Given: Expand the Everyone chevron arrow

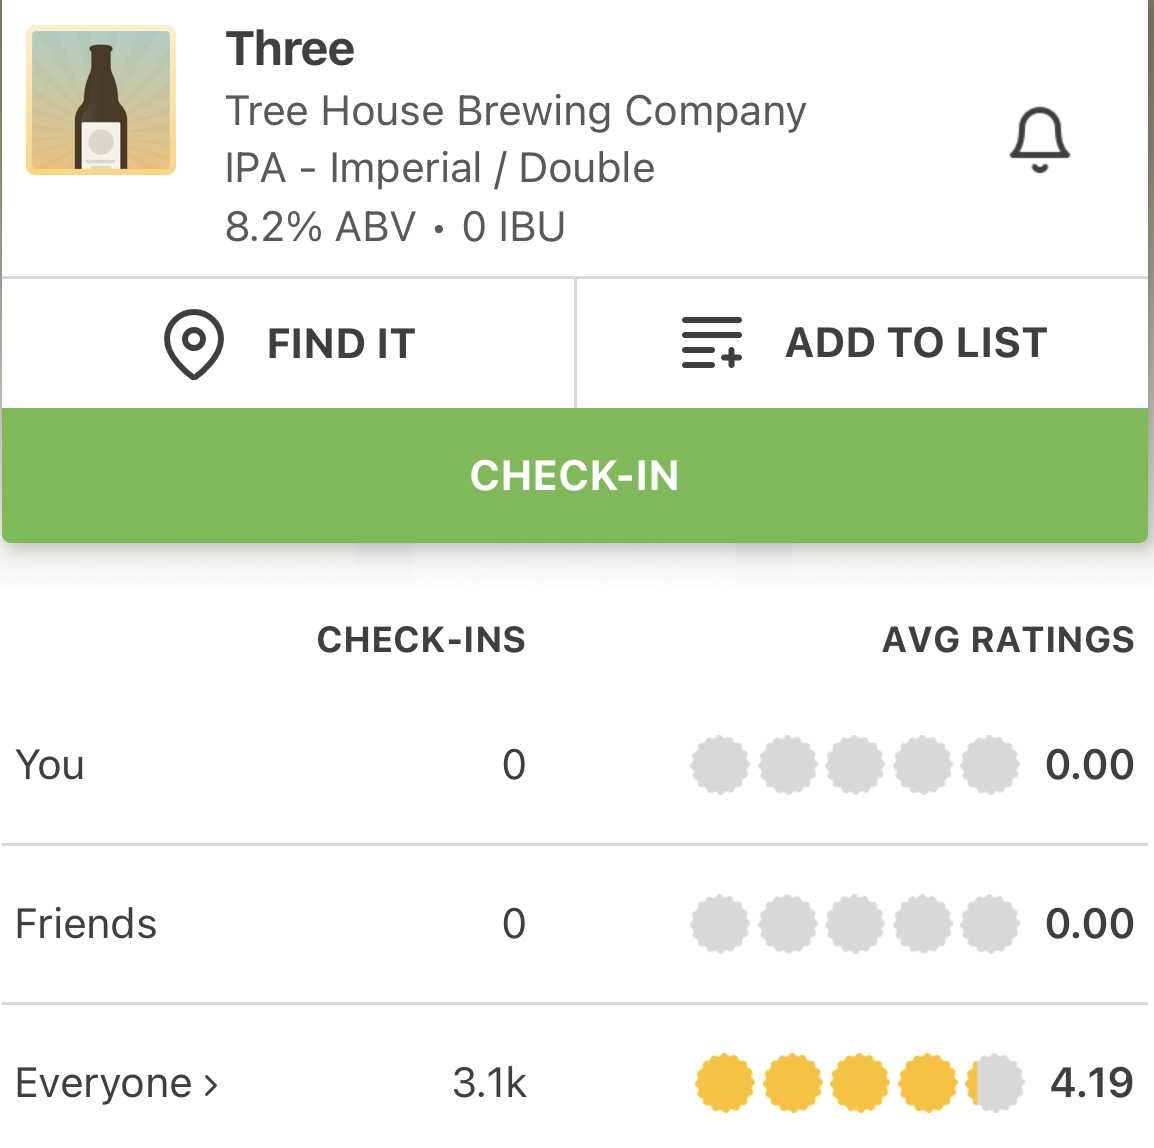Looking at the screenshot, I should (211, 1085).
